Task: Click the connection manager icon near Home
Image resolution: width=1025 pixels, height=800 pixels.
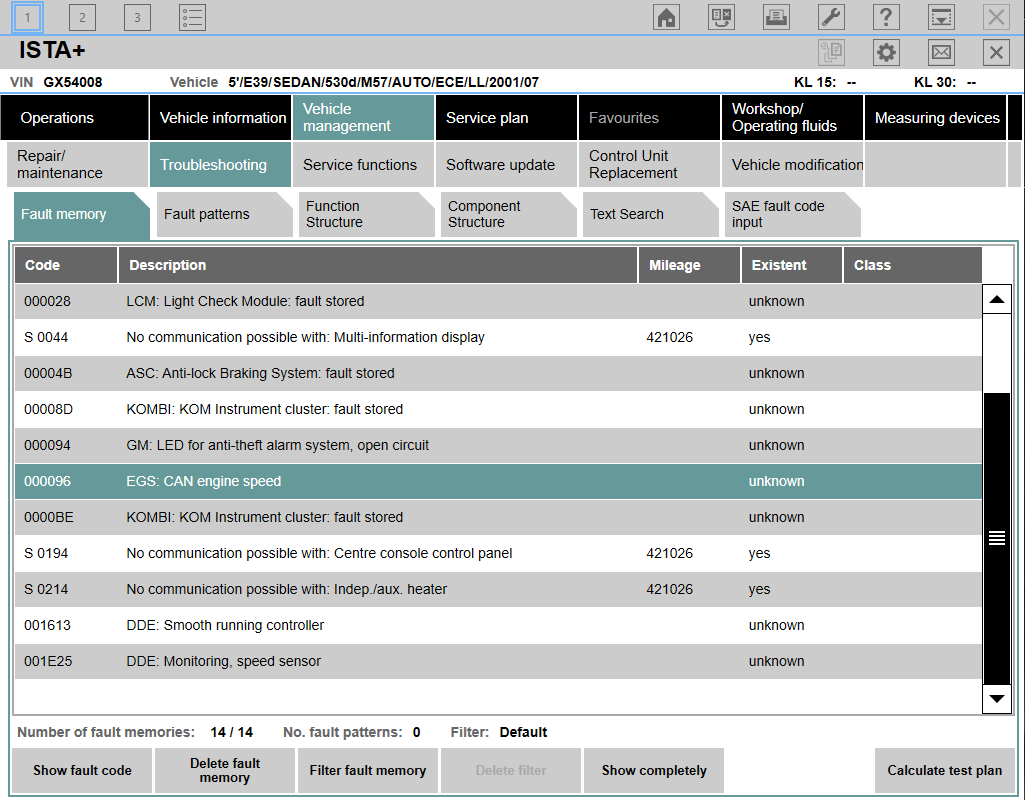Action: point(722,17)
